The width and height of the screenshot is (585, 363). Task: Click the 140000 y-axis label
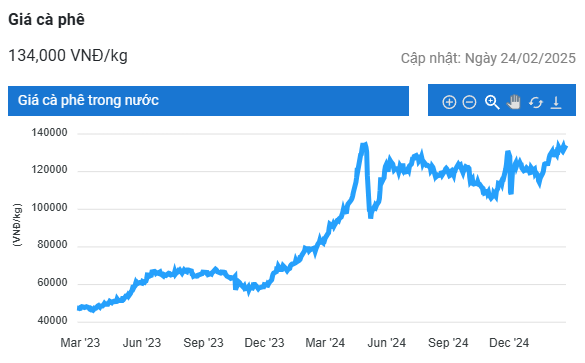tap(50, 132)
